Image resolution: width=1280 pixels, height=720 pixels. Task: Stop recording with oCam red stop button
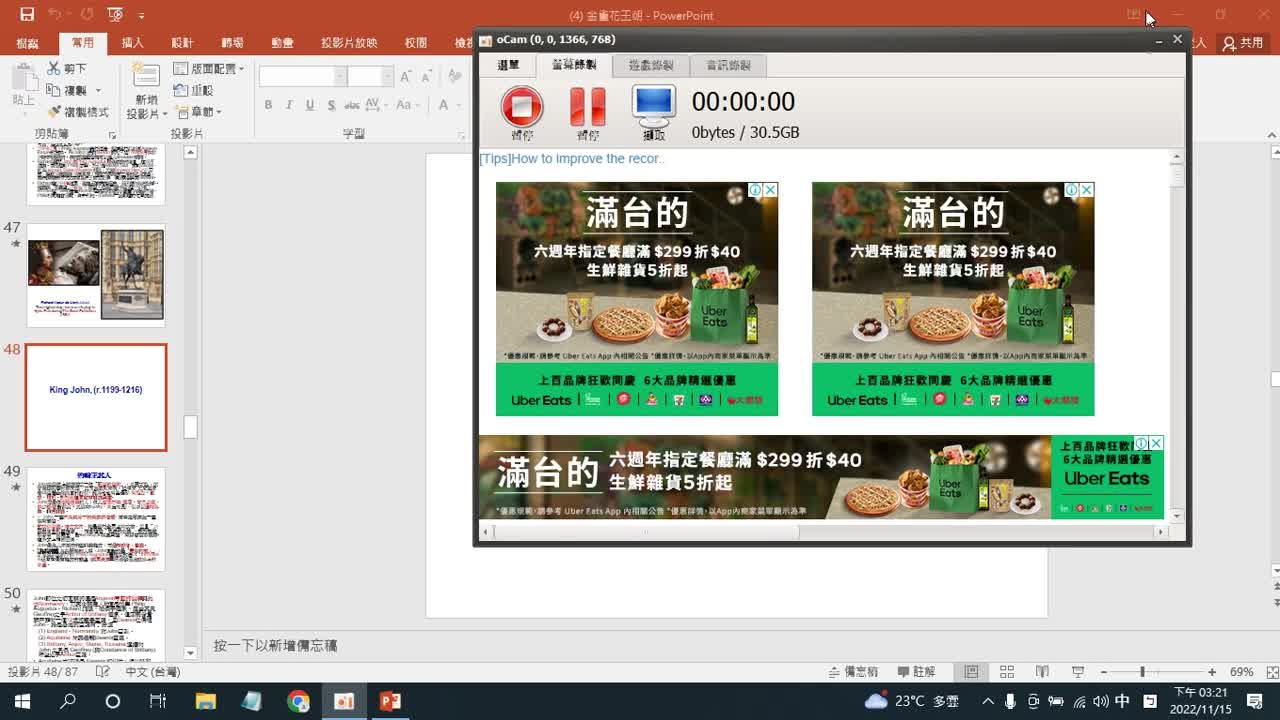coord(522,107)
